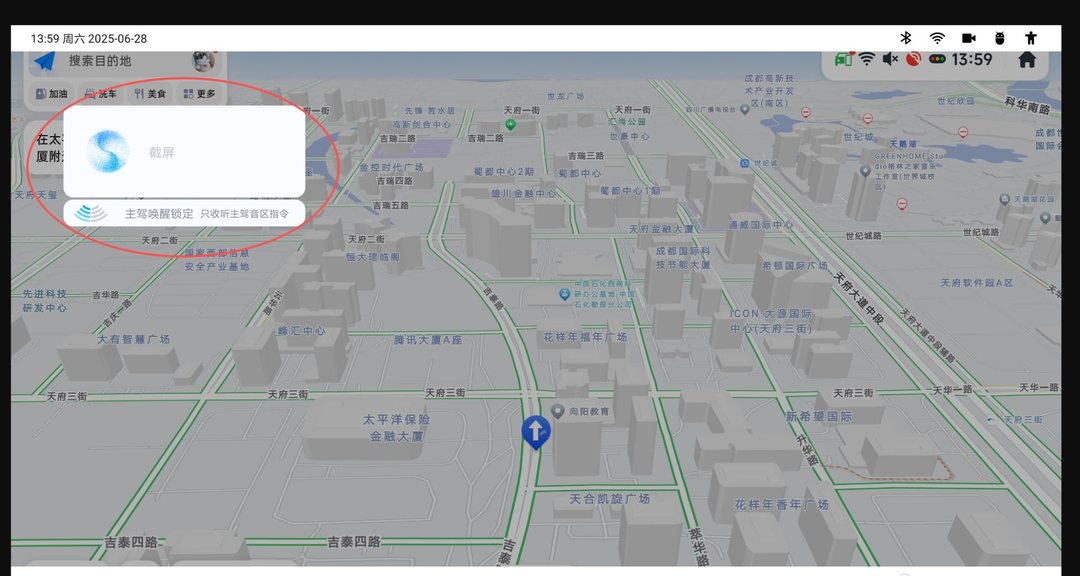Select the 成都国际科技节能大厦 label
Image resolution: width=1080 pixels, height=576 pixels.
pos(683,258)
